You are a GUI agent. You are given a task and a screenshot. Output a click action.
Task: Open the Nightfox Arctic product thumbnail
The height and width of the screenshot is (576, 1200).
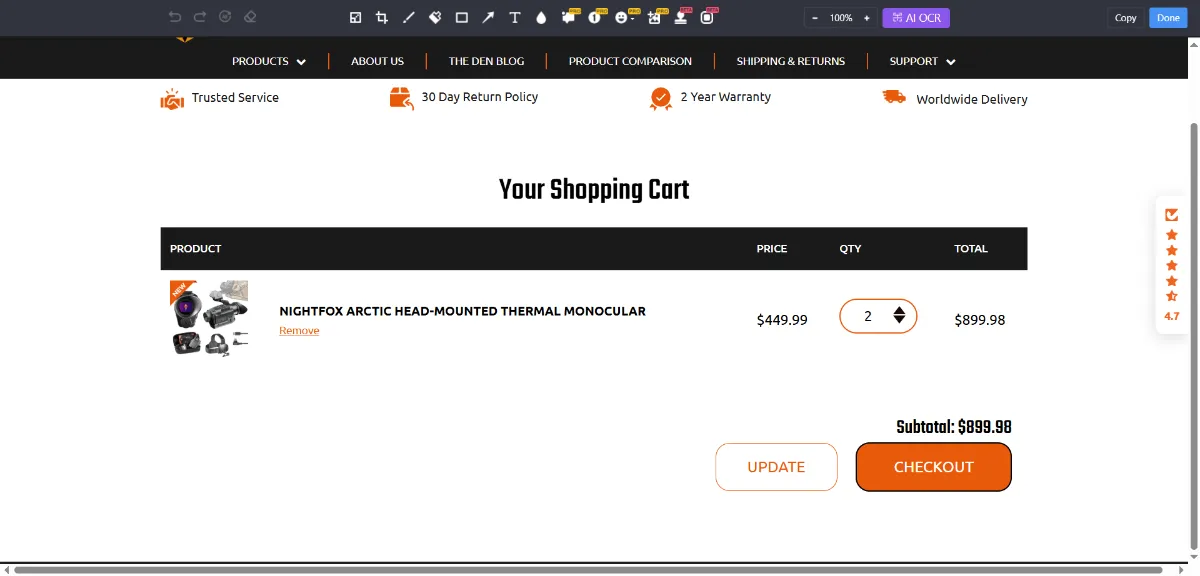209,318
